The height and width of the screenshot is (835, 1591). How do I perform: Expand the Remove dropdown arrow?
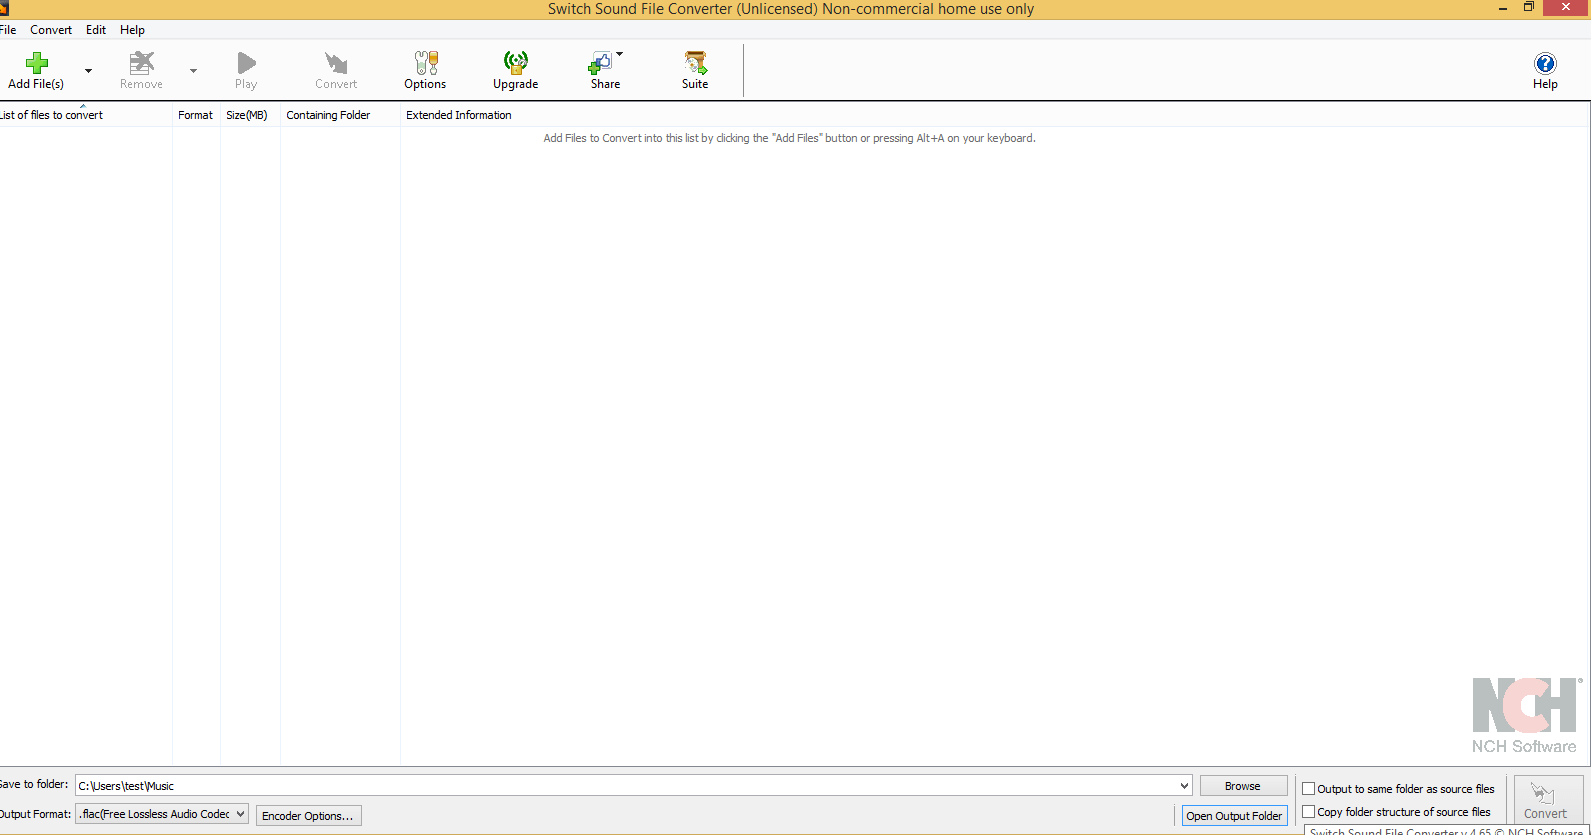(x=194, y=71)
